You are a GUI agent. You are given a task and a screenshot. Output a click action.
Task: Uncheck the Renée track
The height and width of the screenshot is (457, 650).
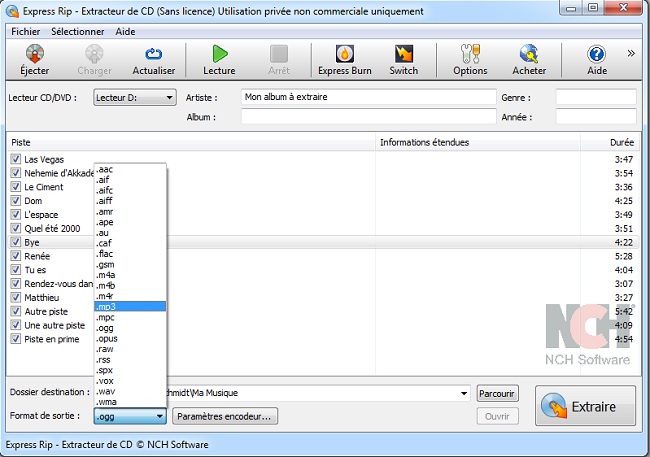point(16,255)
